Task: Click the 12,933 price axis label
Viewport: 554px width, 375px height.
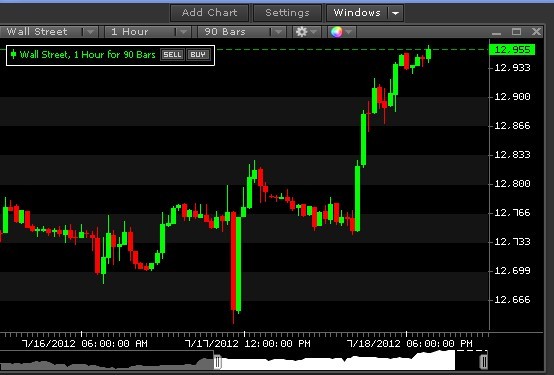Action: [512, 68]
